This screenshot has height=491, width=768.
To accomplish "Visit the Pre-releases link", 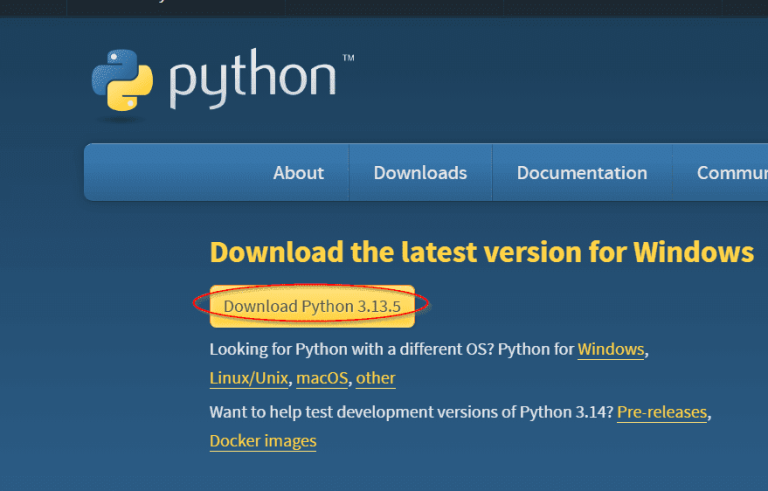I will click(x=662, y=412).
